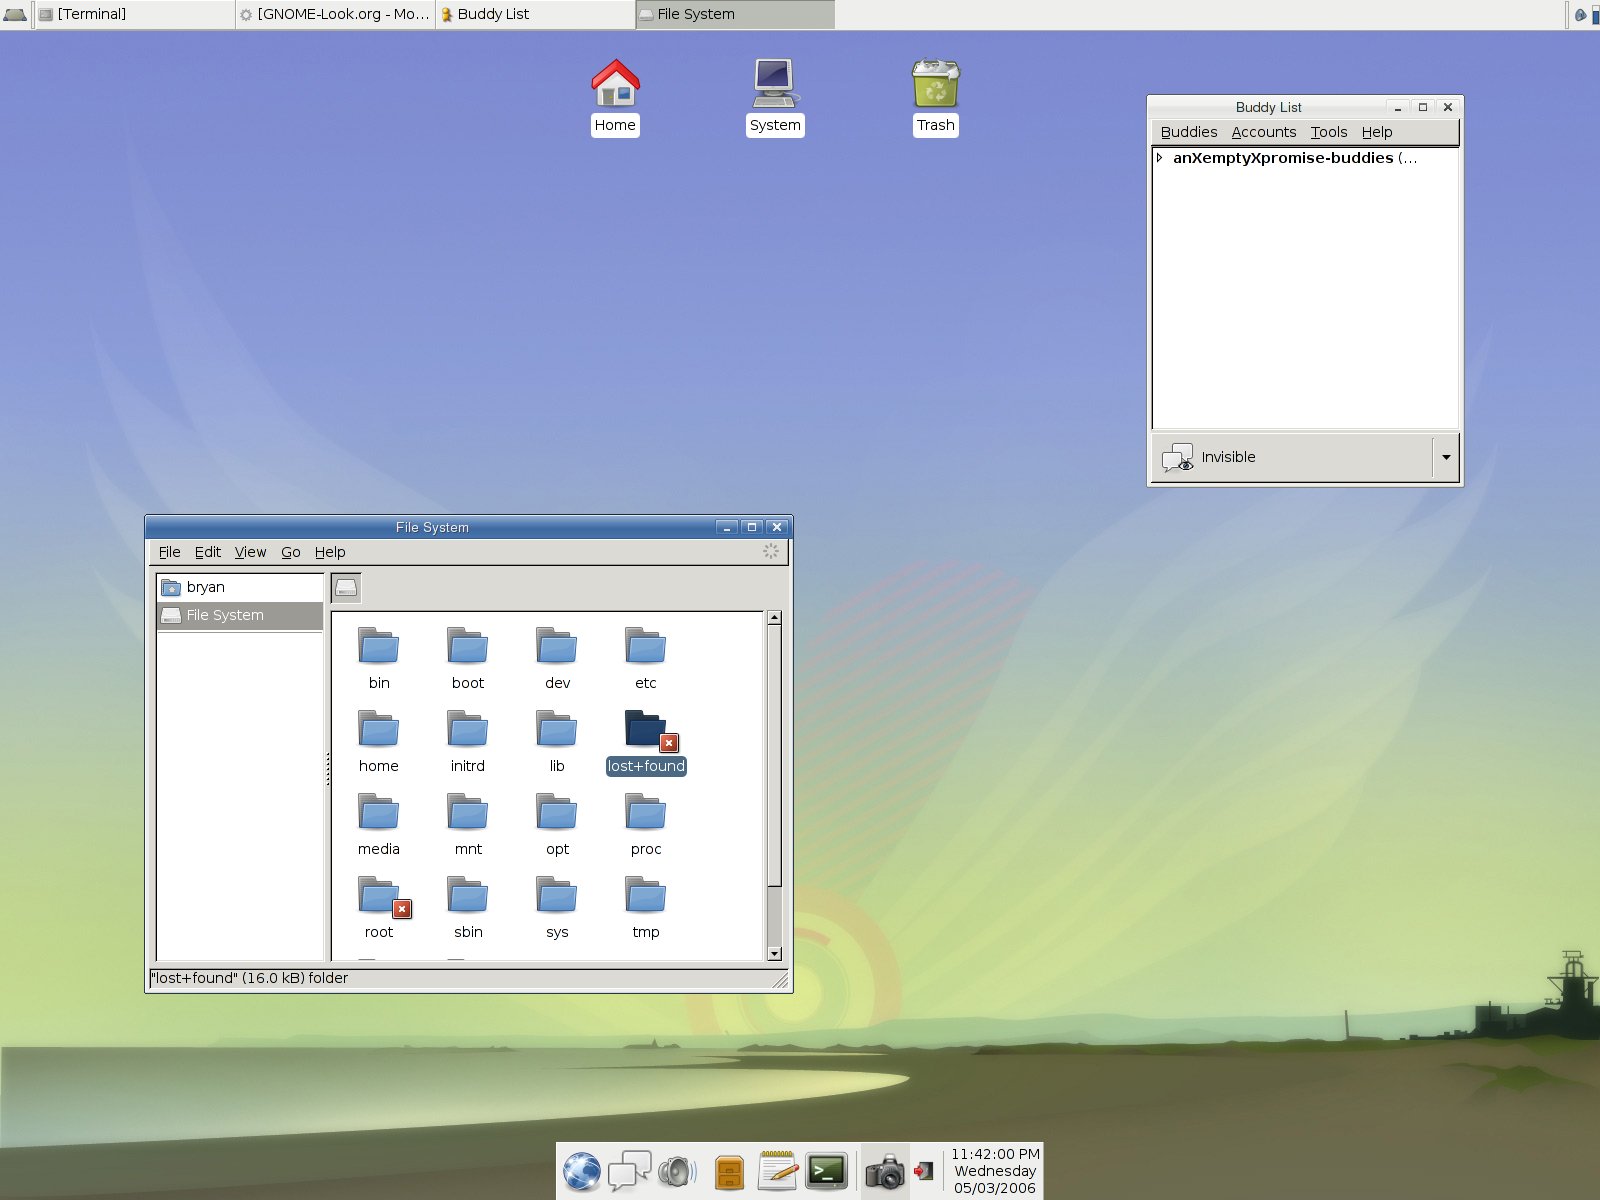The width and height of the screenshot is (1600, 1200).
Task: Open the web browser globe launcher
Action: point(582,1171)
